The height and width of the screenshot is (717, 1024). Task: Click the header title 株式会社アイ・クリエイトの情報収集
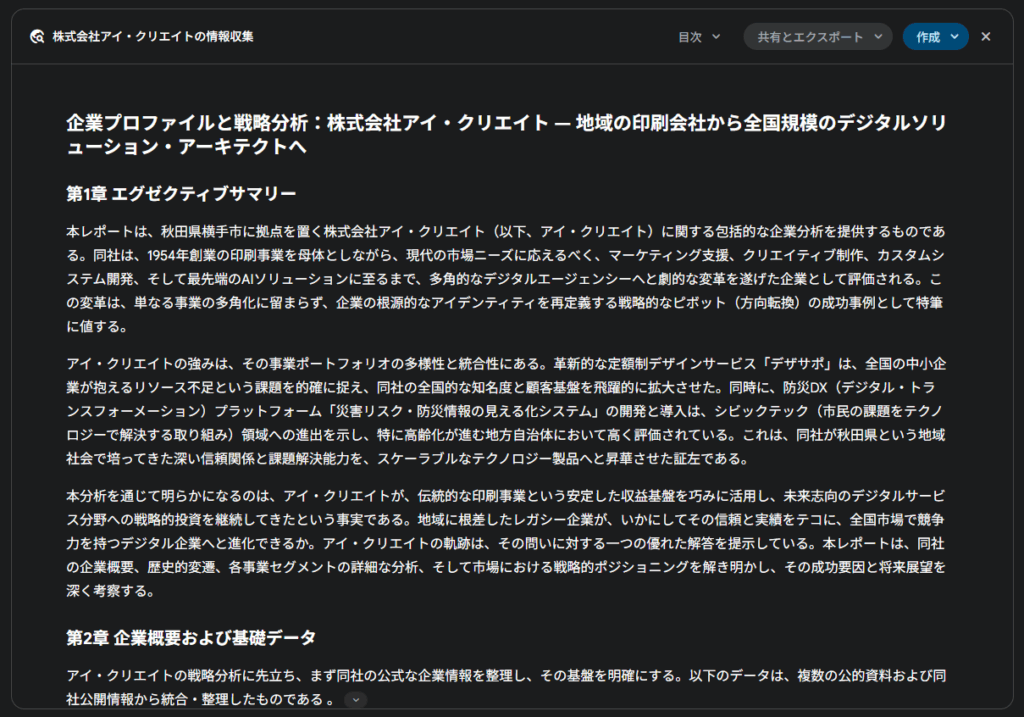click(x=153, y=37)
